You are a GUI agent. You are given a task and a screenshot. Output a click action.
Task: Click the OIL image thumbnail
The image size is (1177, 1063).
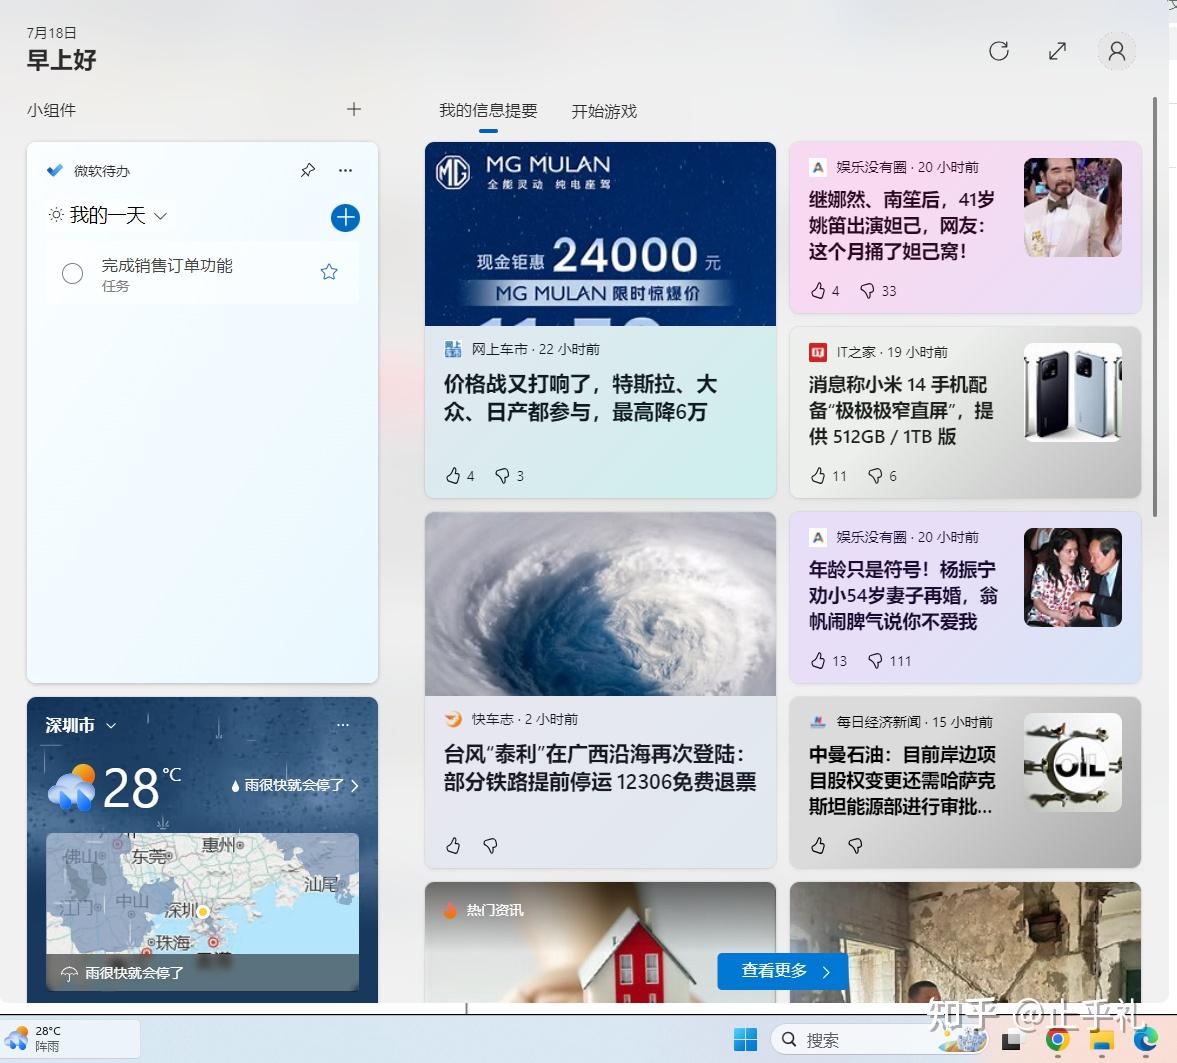(x=1073, y=762)
